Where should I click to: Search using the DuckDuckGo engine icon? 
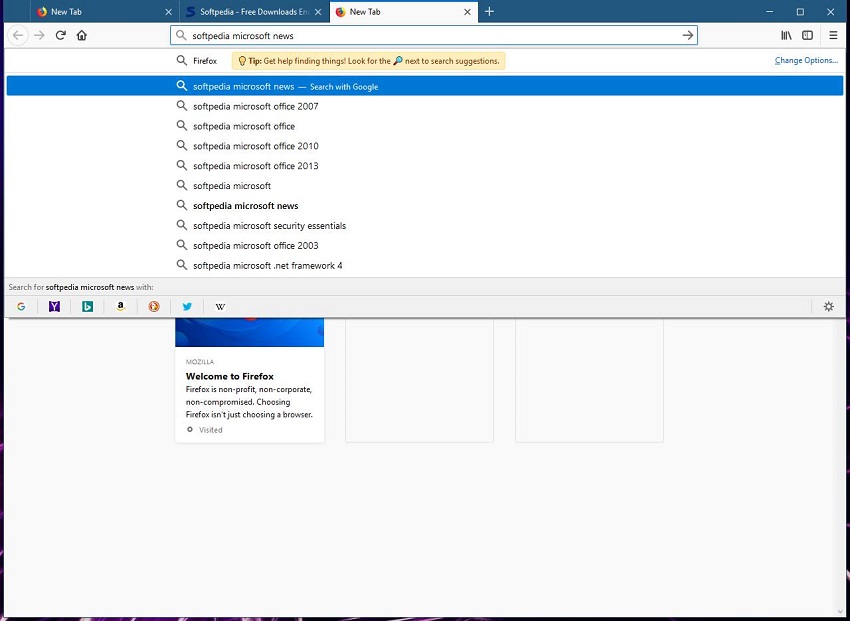(x=154, y=307)
